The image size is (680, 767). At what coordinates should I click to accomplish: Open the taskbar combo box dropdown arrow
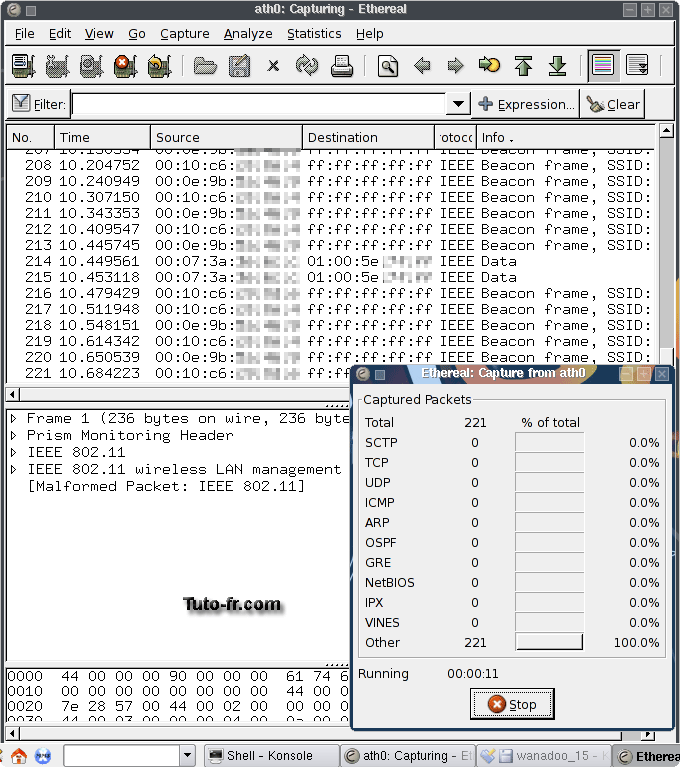click(x=187, y=756)
